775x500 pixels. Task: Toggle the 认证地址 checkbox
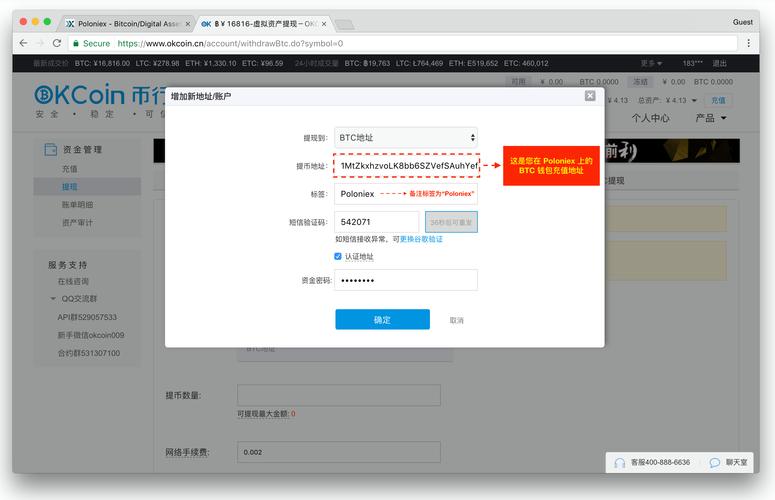(338, 256)
